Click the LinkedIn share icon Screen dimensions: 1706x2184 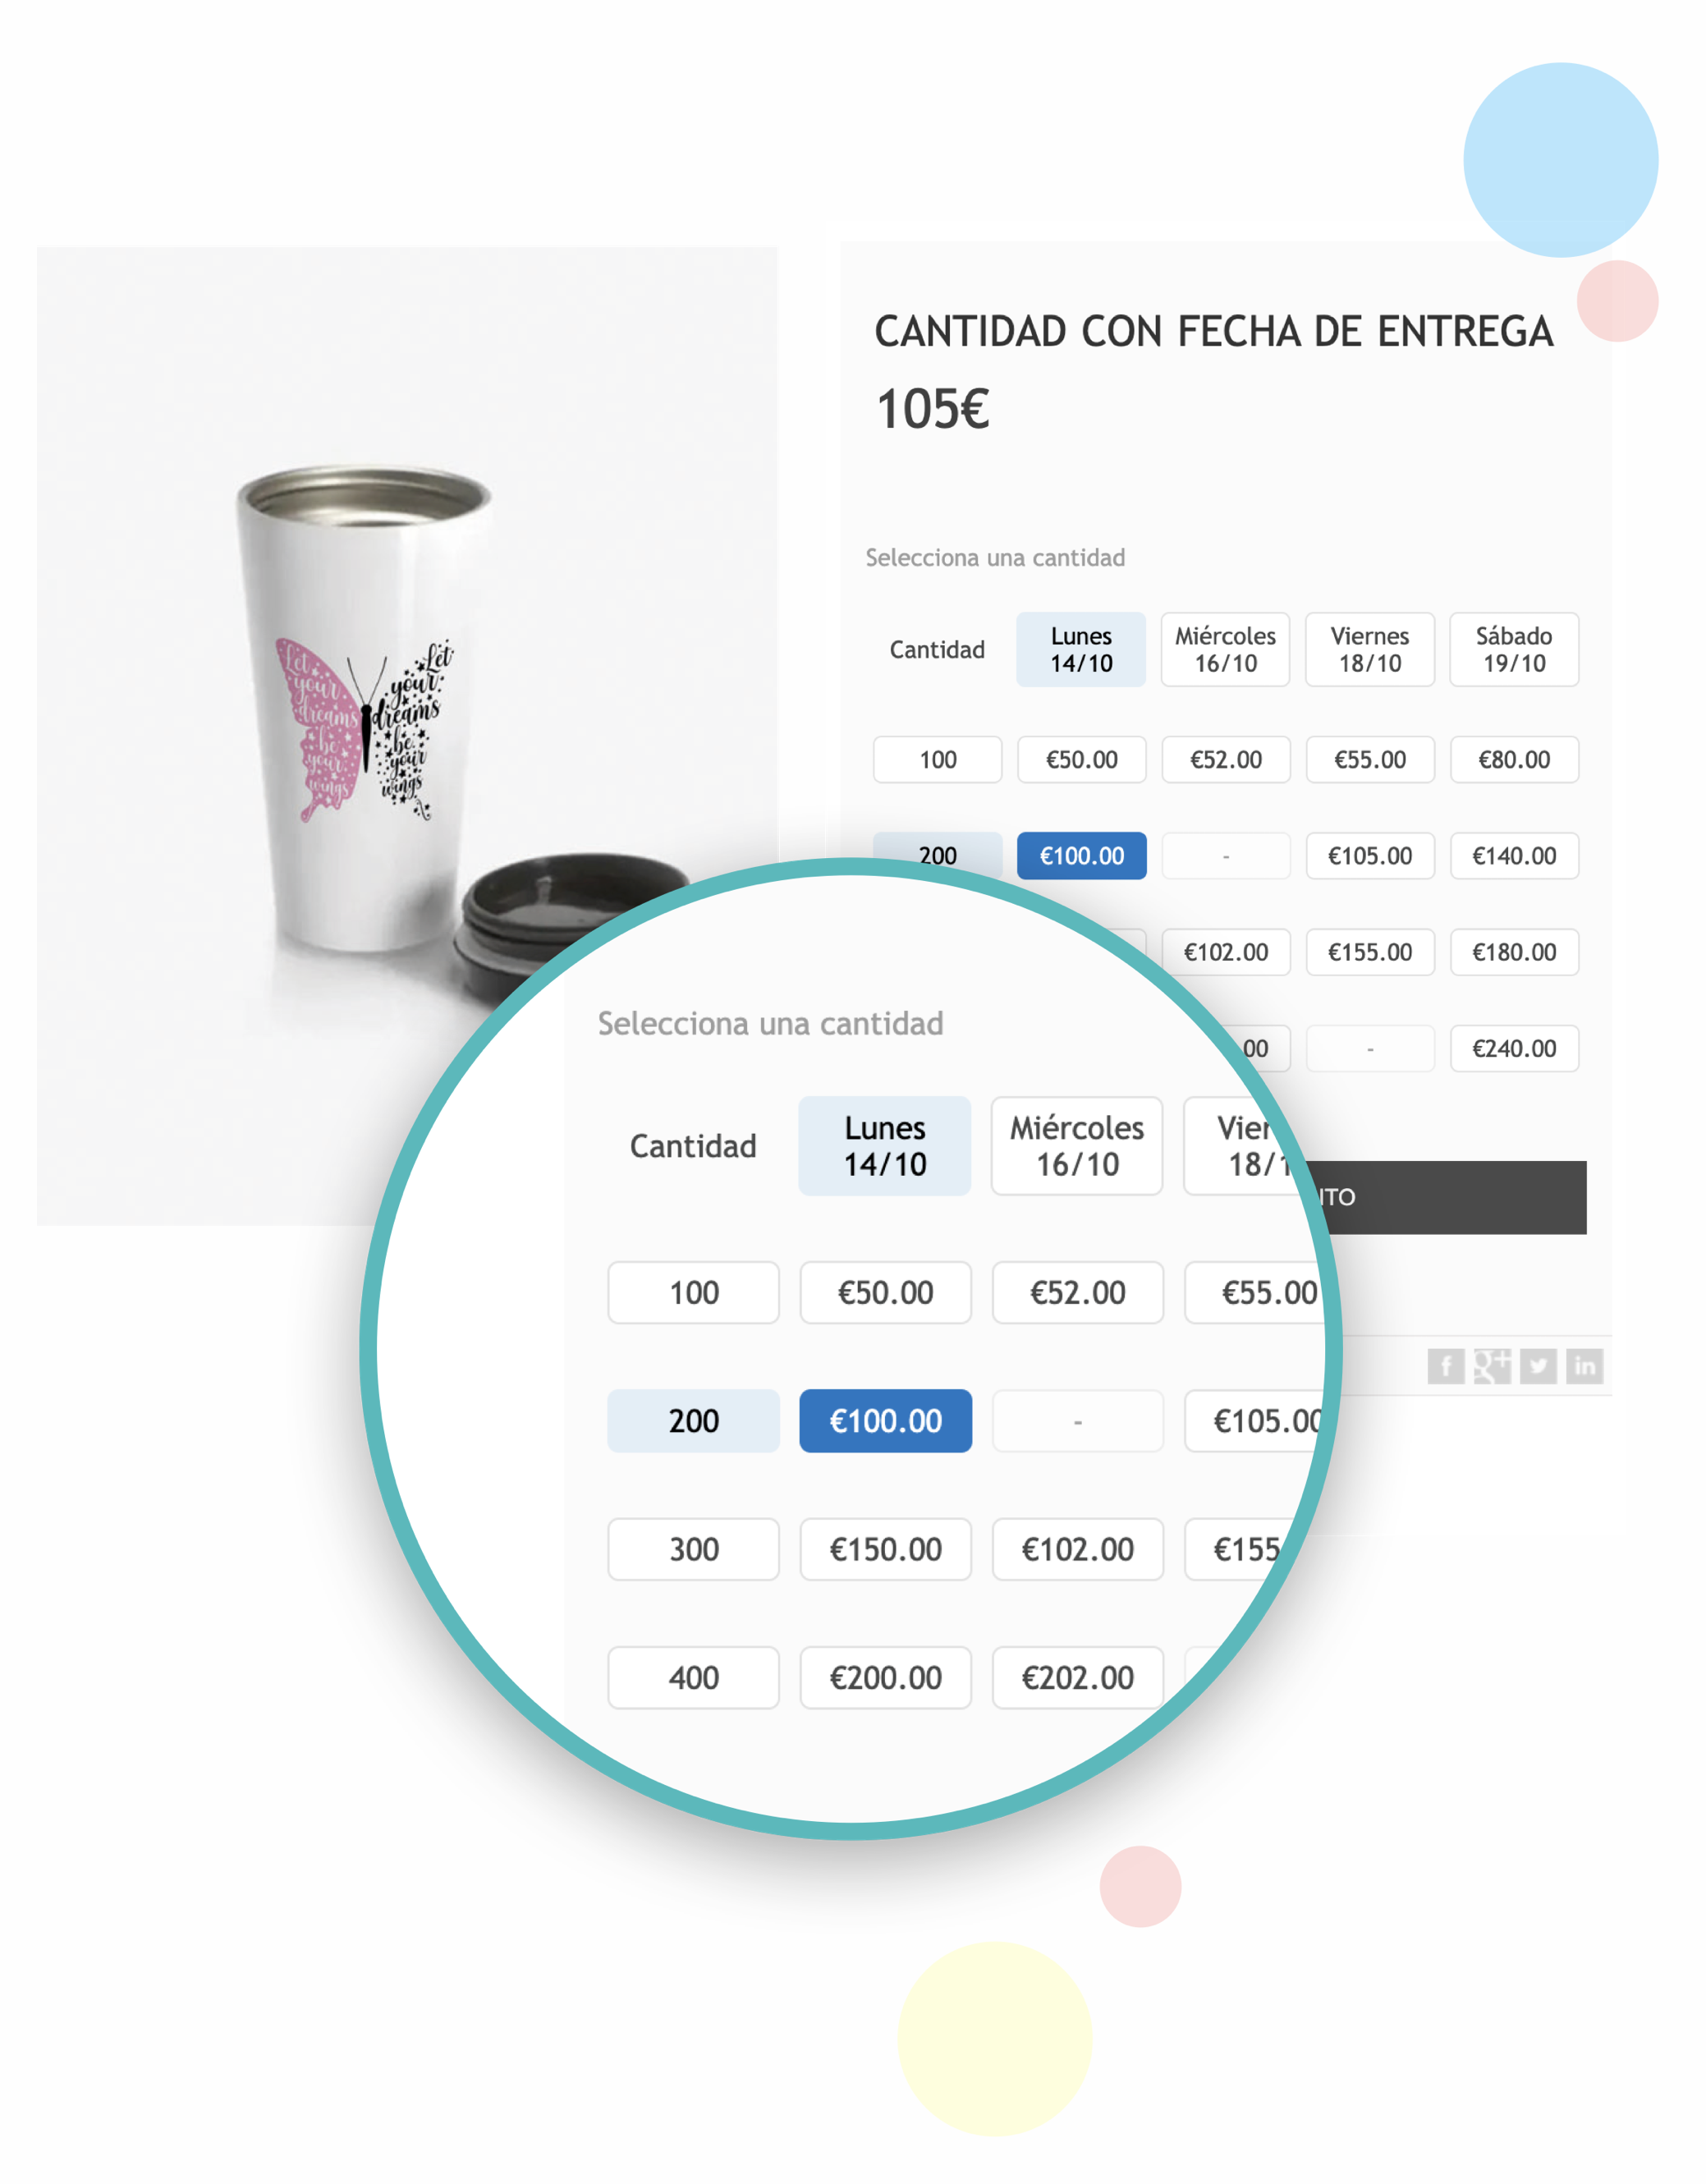coord(1584,1366)
